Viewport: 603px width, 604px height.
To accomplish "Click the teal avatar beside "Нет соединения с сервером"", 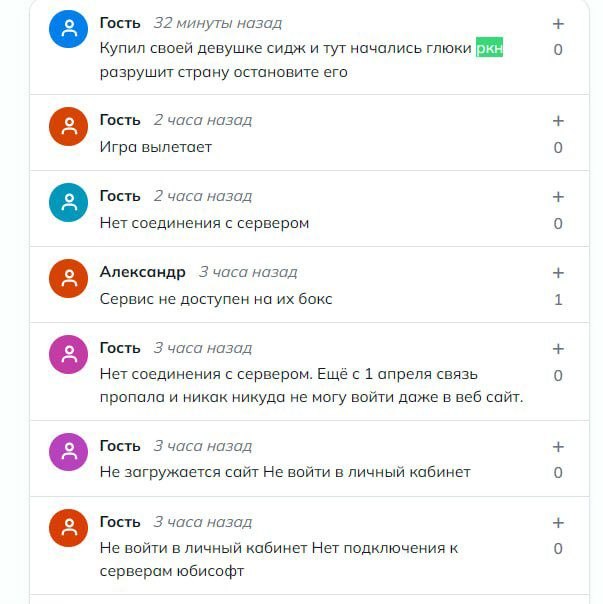I will coord(69,202).
